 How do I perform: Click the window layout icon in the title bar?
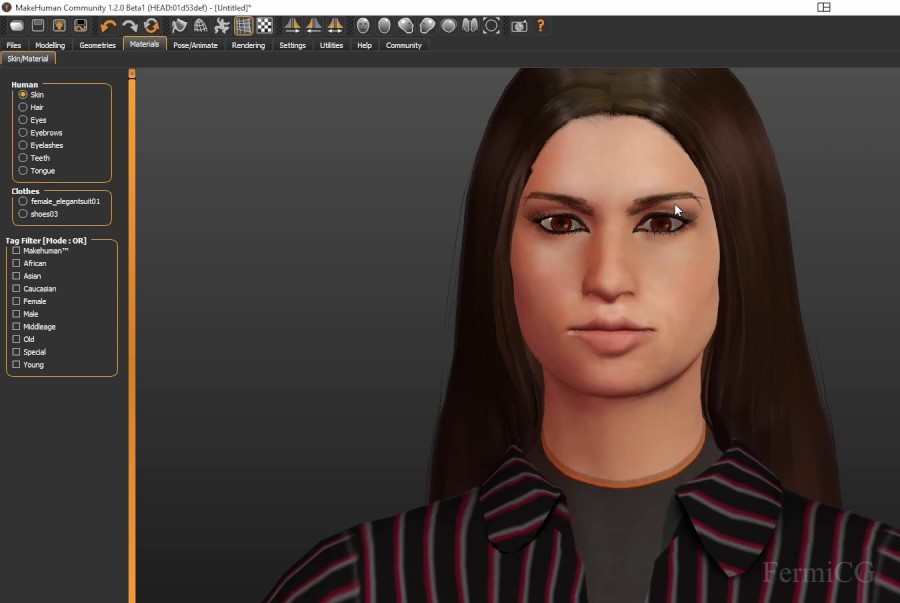824,7
